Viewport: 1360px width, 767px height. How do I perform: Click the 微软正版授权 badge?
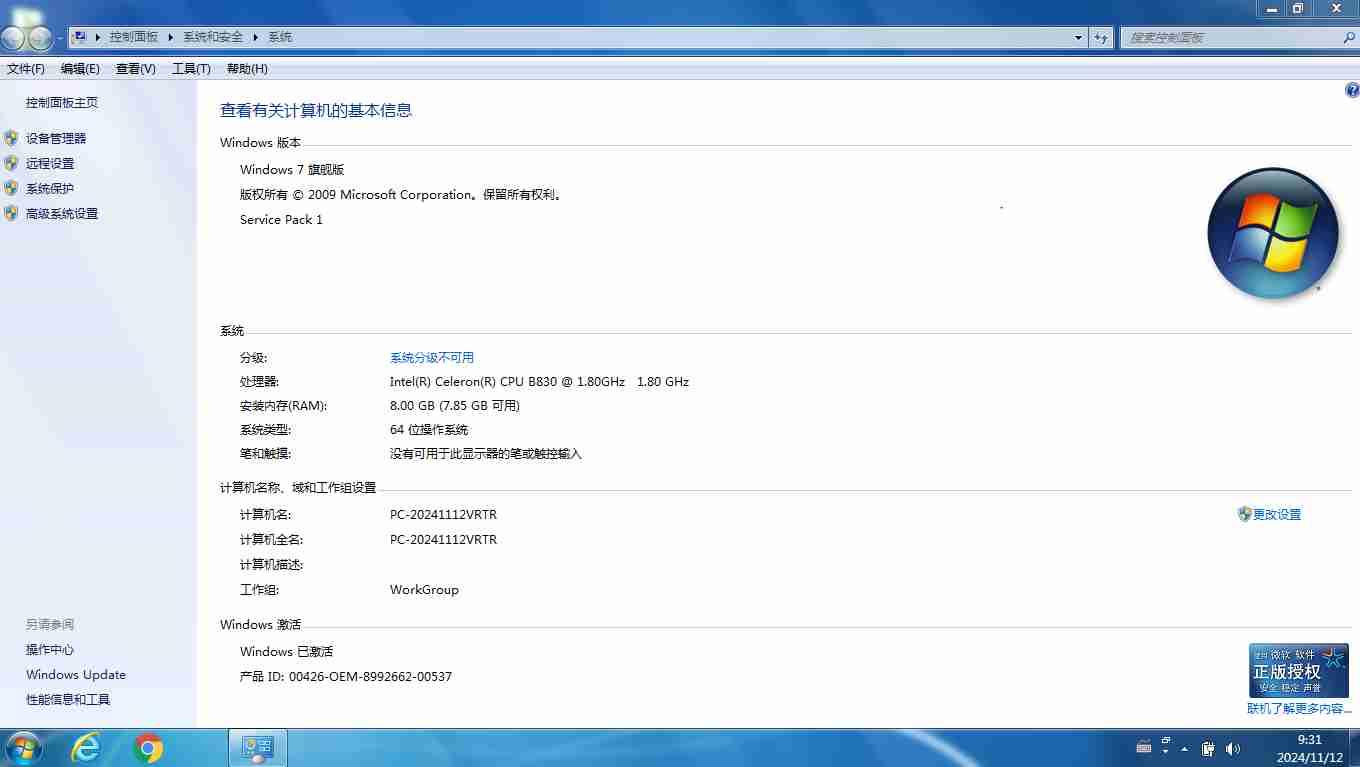1298,672
